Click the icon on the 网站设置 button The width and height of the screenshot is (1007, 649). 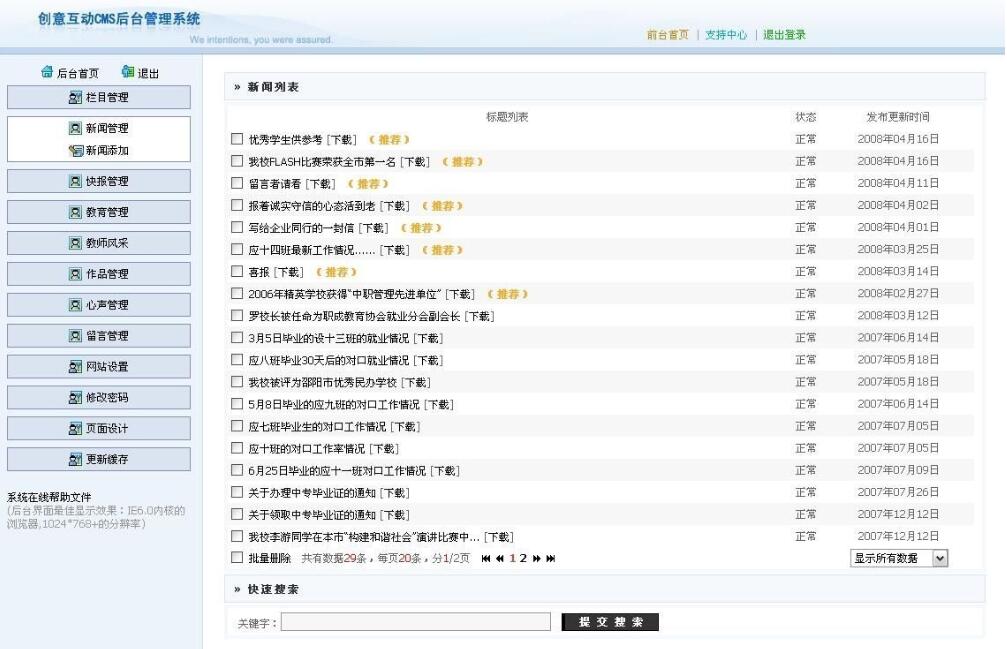click(x=75, y=367)
